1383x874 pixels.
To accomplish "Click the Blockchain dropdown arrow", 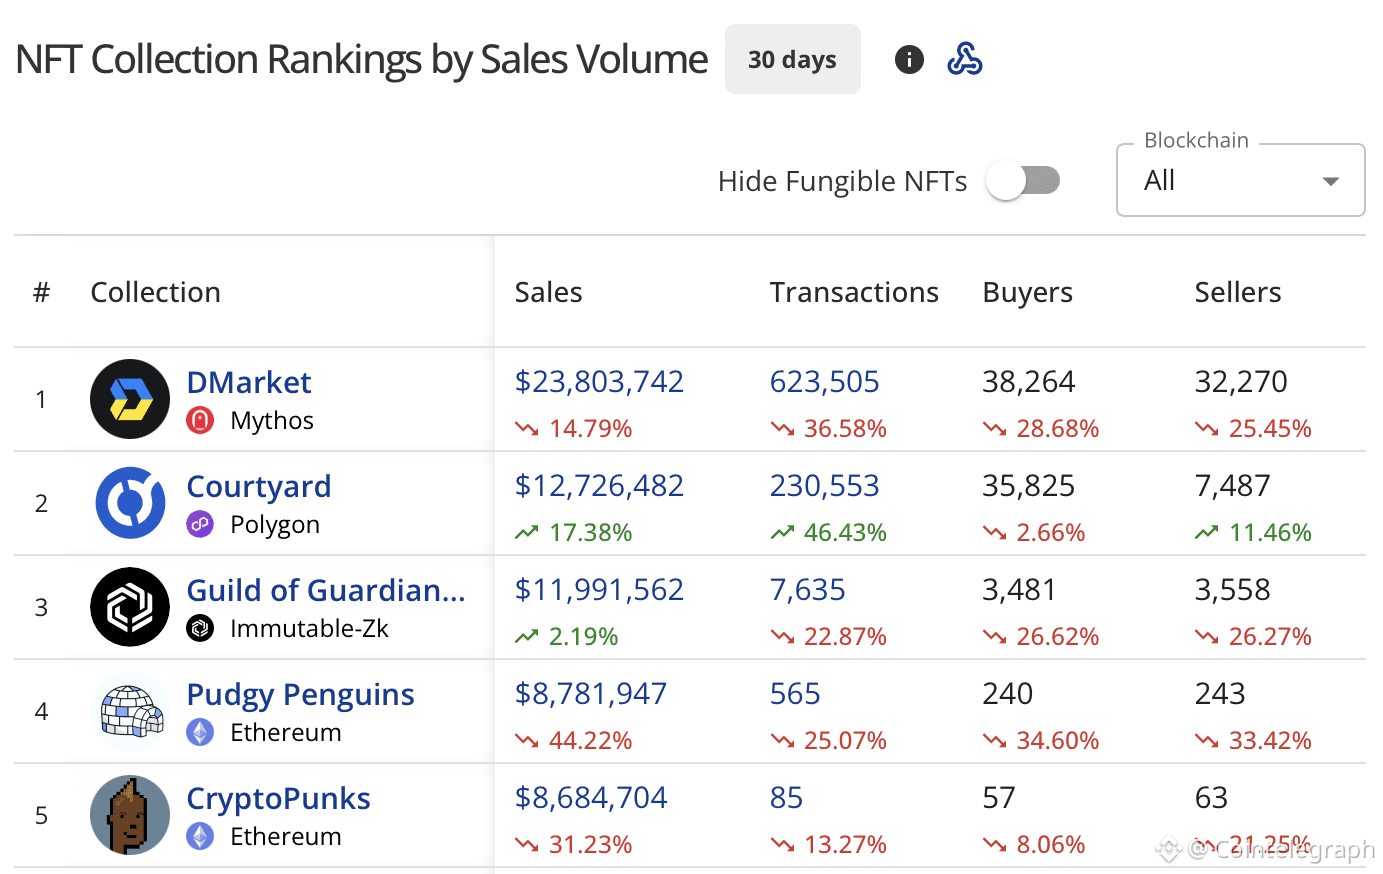I will pyautogui.click(x=1330, y=181).
